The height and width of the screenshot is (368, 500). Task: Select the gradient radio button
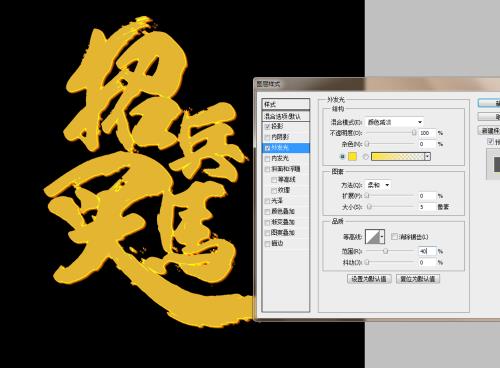[366, 156]
